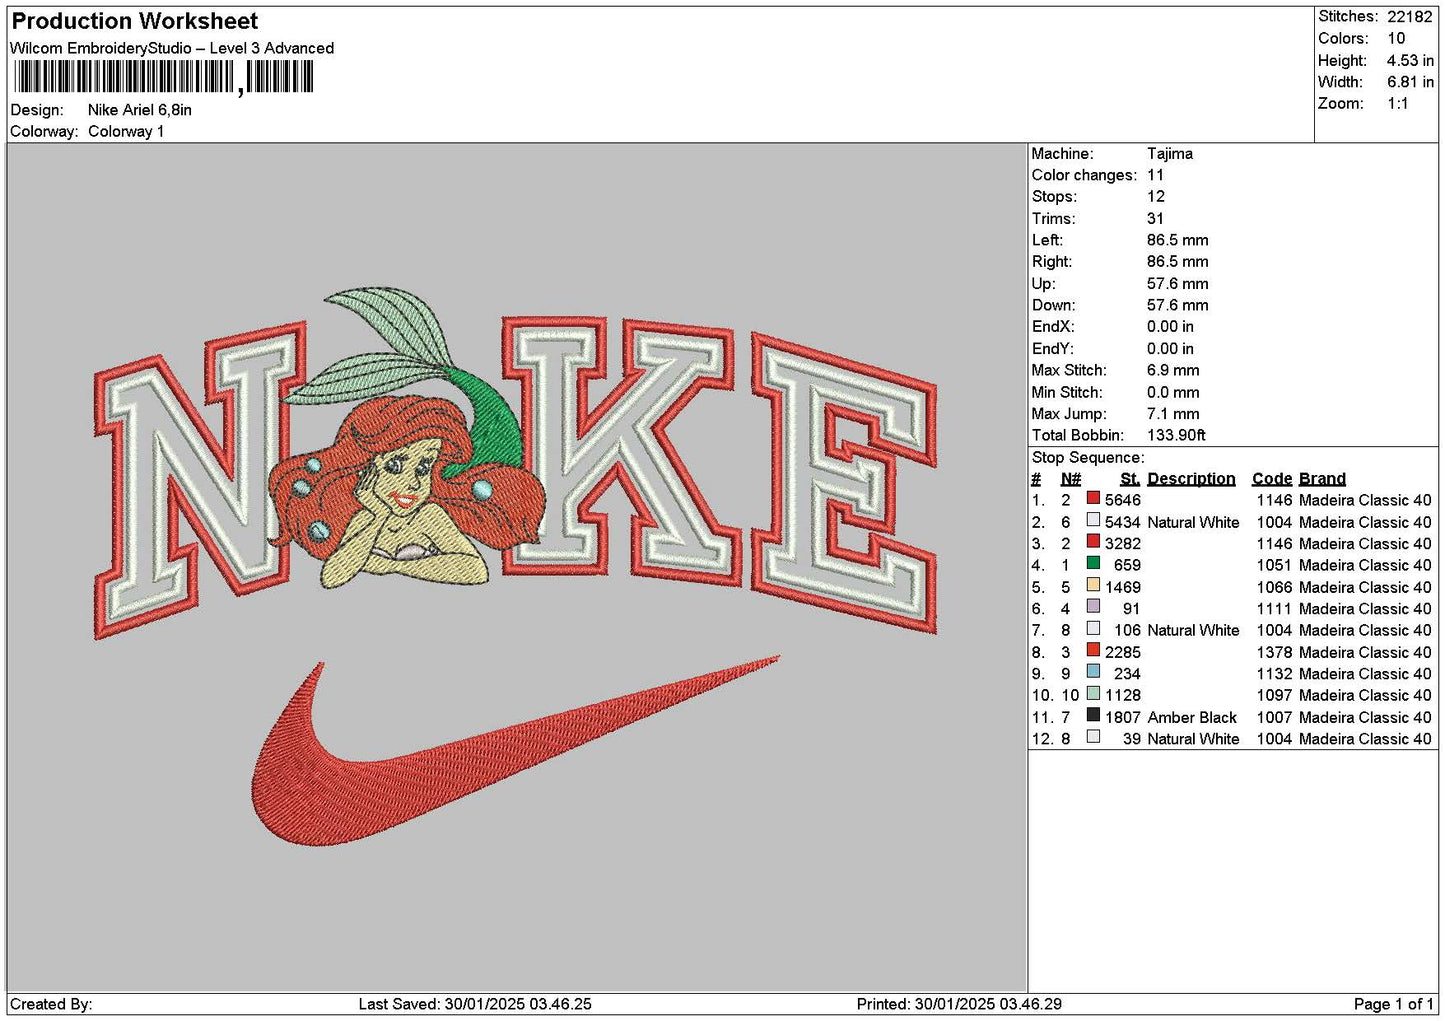Click Max Jump value 7.1 mm

1173,414
